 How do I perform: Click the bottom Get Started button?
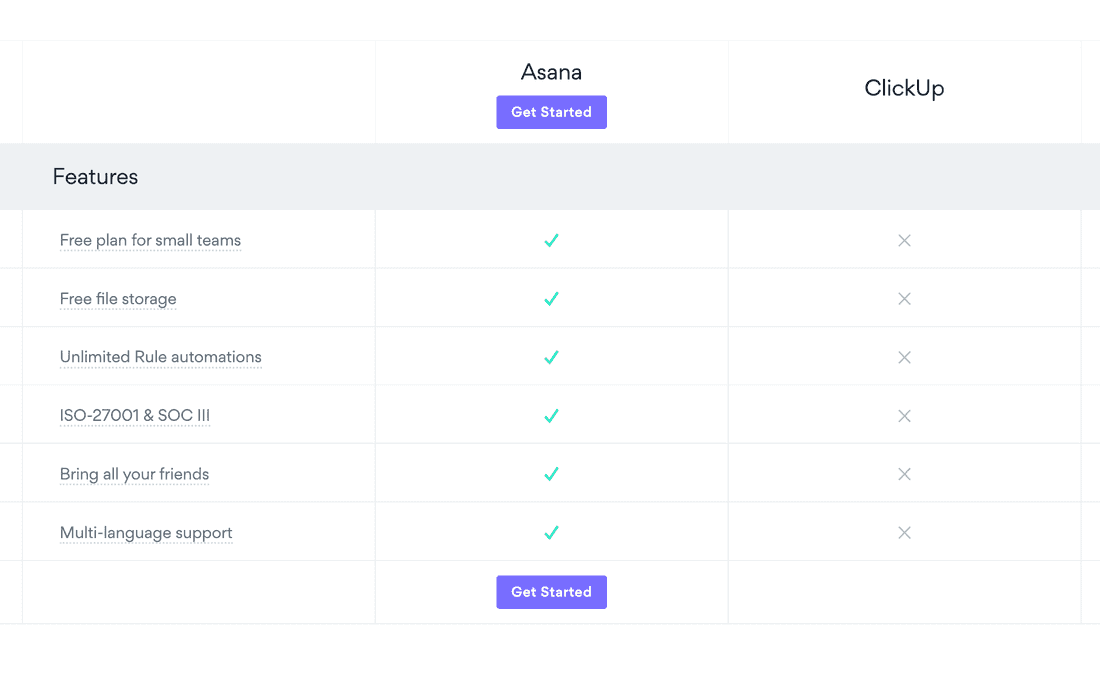(x=551, y=591)
